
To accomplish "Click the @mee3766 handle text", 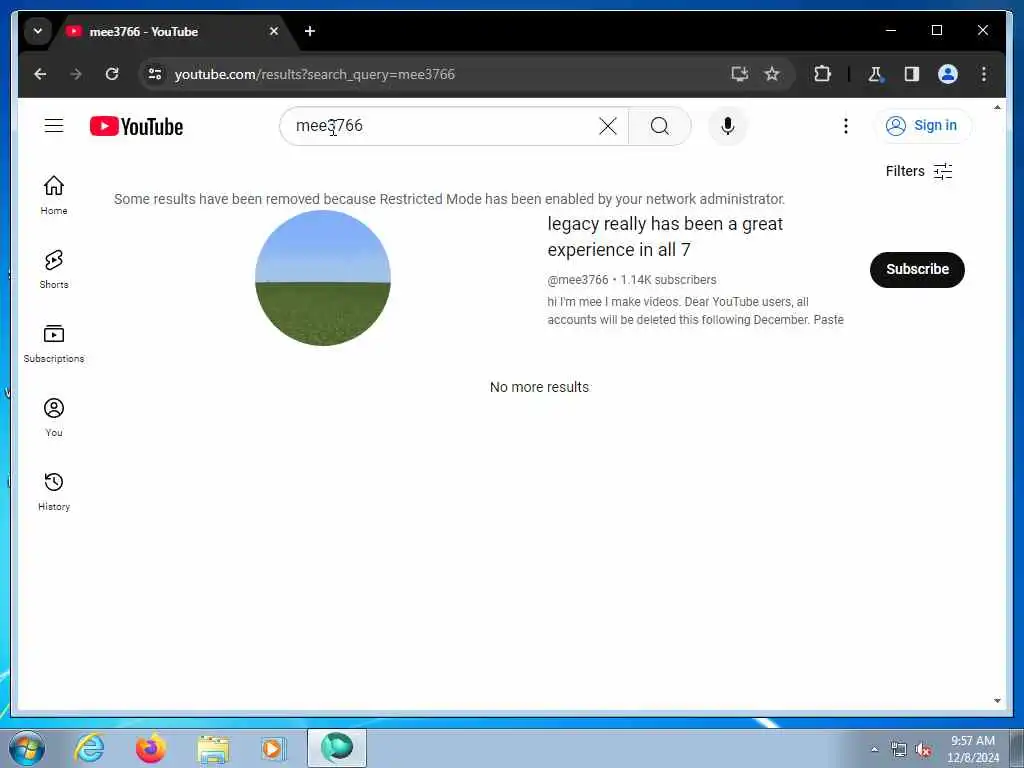I will point(578,280).
